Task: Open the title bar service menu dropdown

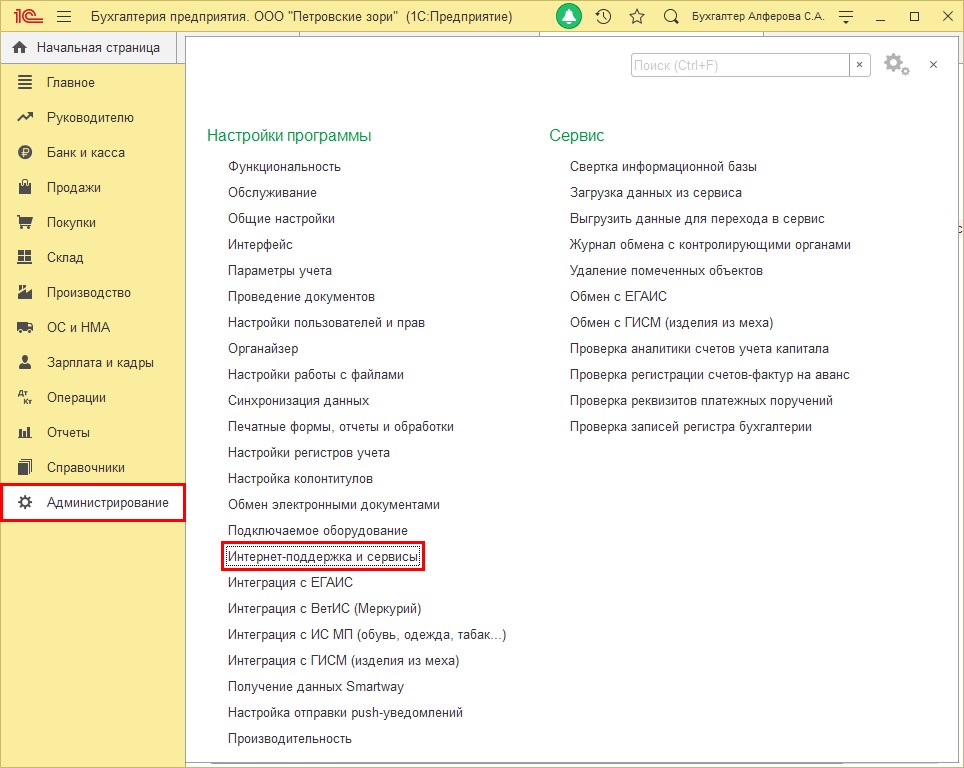Action: pyautogui.click(x=846, y=17)
